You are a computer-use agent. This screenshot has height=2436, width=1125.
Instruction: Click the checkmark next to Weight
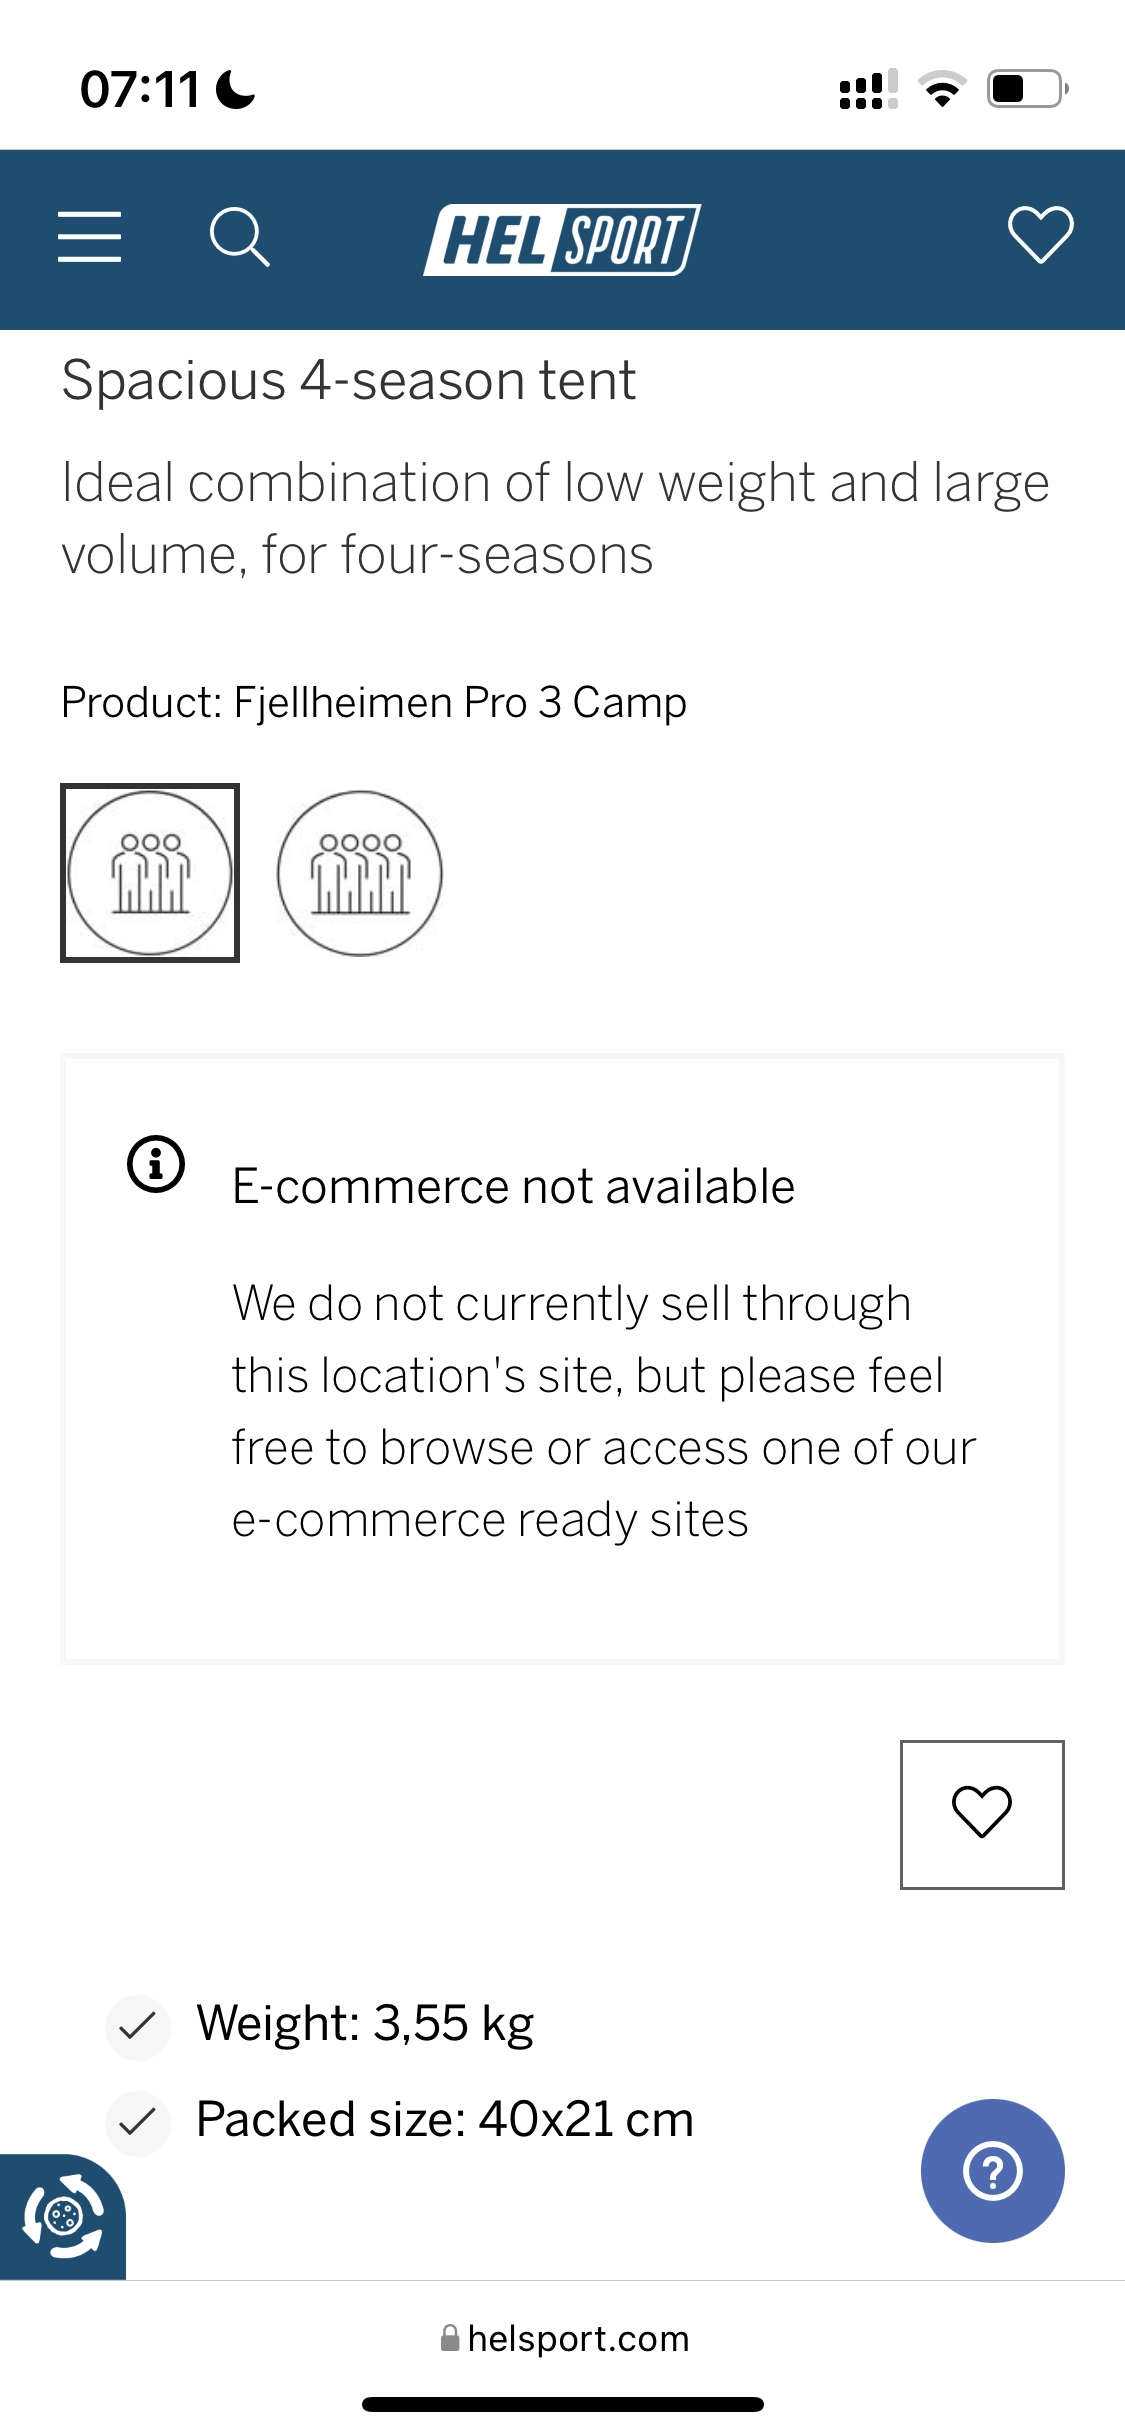[x=137, y=2027]
